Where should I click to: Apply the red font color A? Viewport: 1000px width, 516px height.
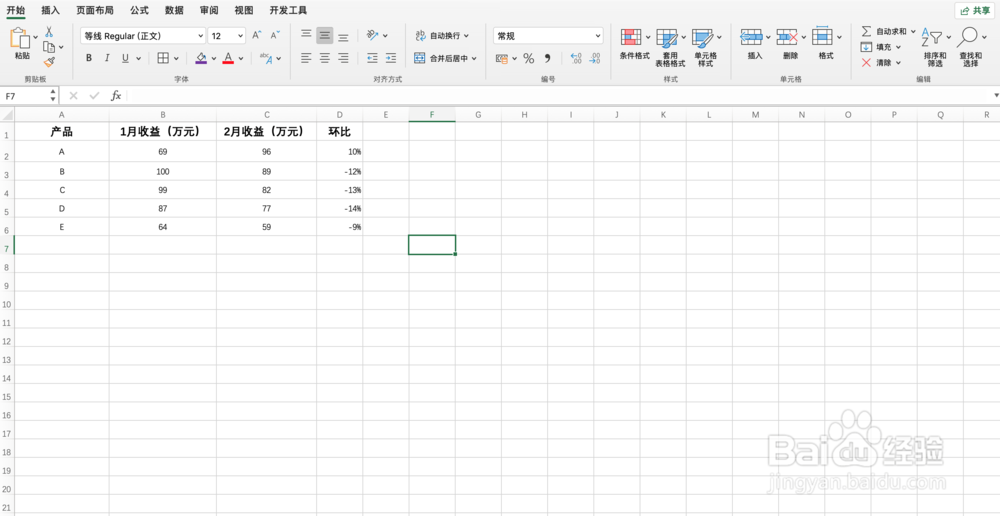pyautogui.click(x=228, y=58)
